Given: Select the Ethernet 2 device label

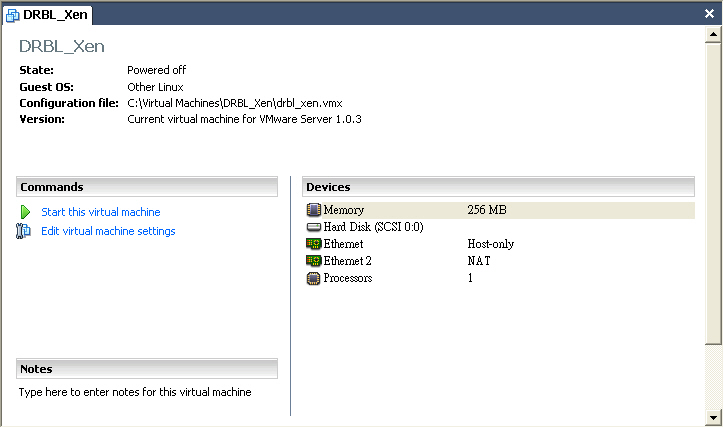Looking at the screenshot, I should tap(347, 261).
